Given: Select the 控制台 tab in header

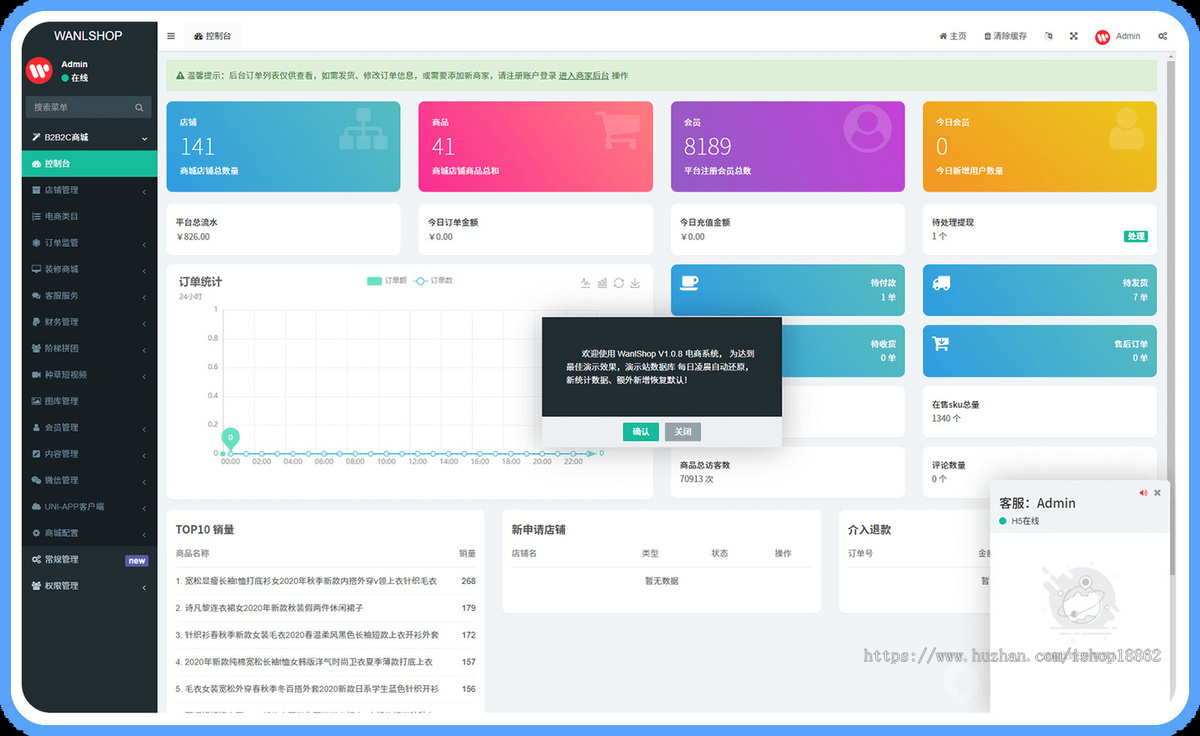Looking at the screenshot, I should point(212,36).
